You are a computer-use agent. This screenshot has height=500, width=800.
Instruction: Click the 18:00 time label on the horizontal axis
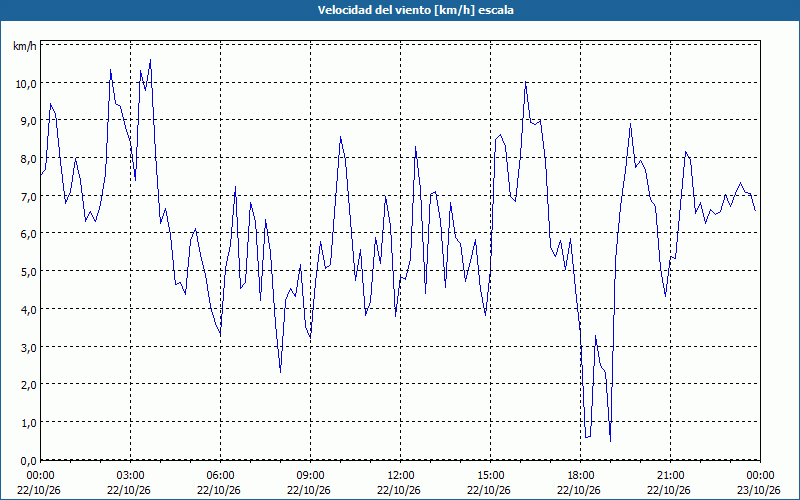(580, 476)
